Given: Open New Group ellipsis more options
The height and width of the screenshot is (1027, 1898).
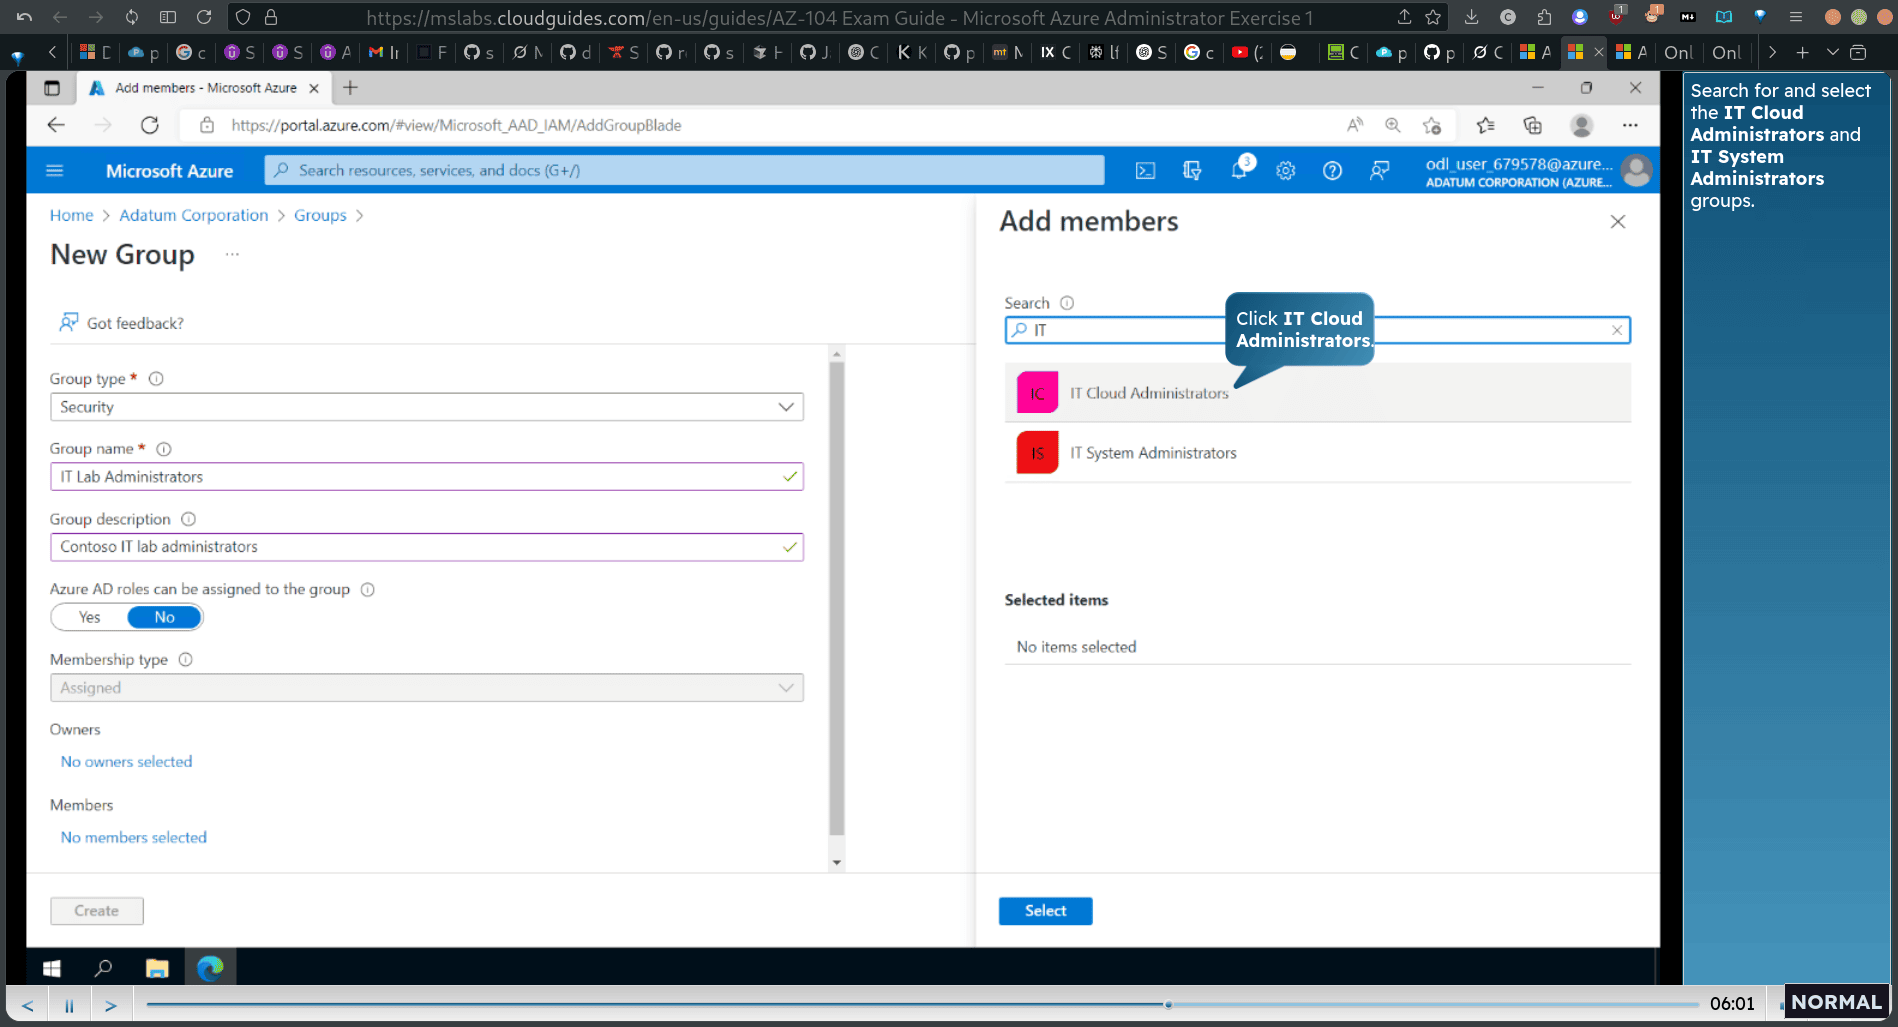Looking at the screenshot, I should 232,254.
